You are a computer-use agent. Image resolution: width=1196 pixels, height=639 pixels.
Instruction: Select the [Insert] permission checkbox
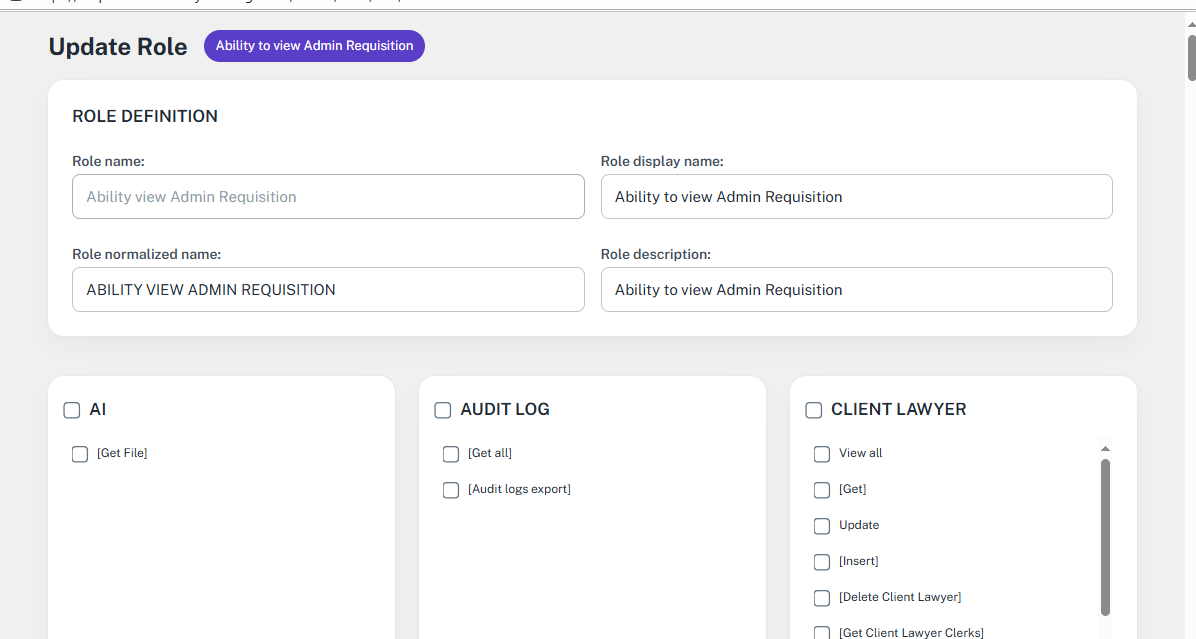[x=822, y=562]
